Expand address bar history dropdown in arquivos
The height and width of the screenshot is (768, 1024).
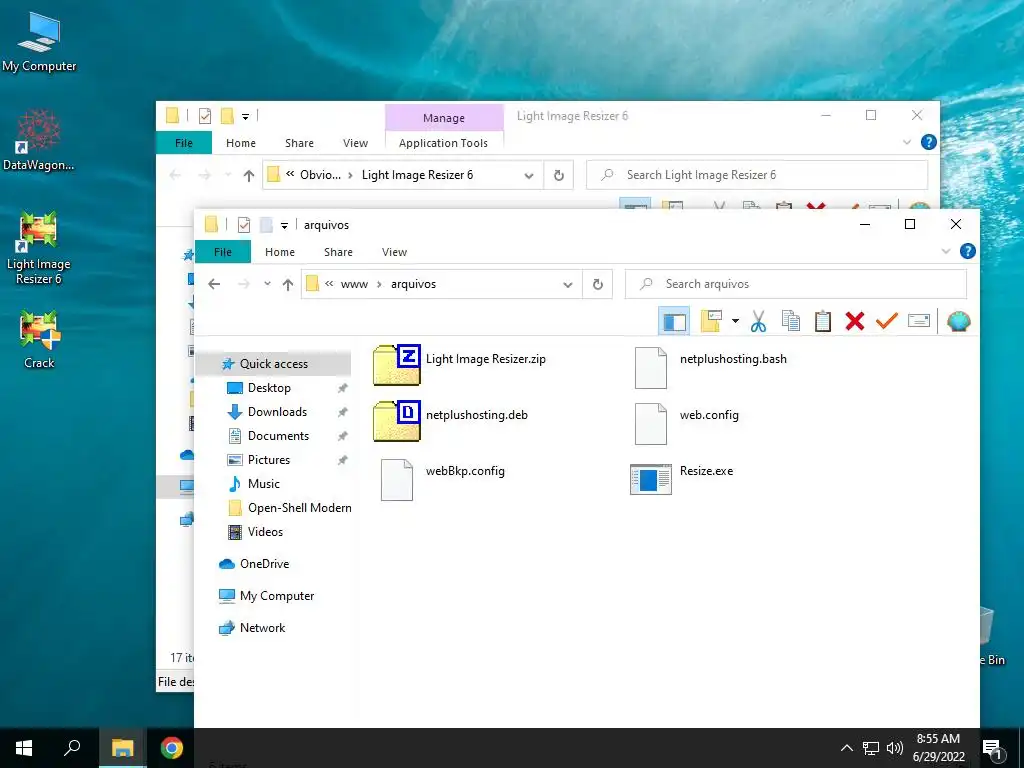tap(568, 285)
